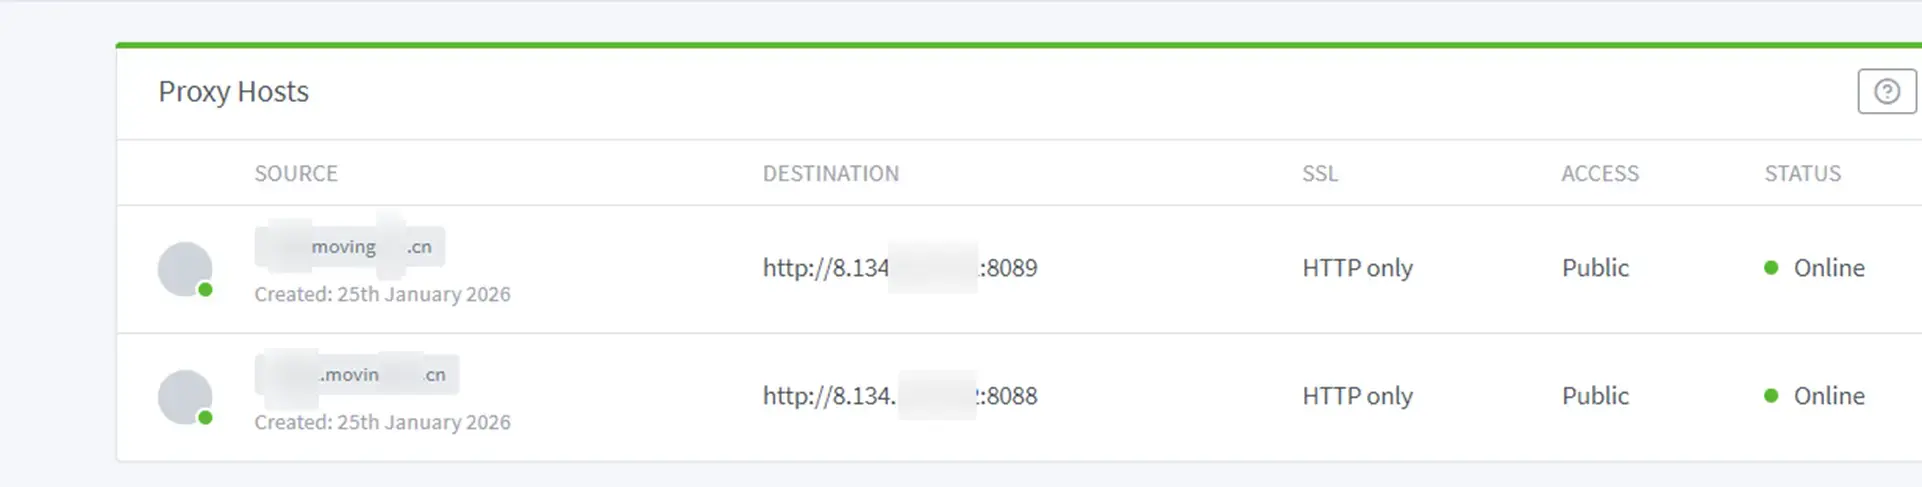Viewport: 1922px width, 487px height.
Task: Click the SSL column header
Action: tap(1319, 174)
